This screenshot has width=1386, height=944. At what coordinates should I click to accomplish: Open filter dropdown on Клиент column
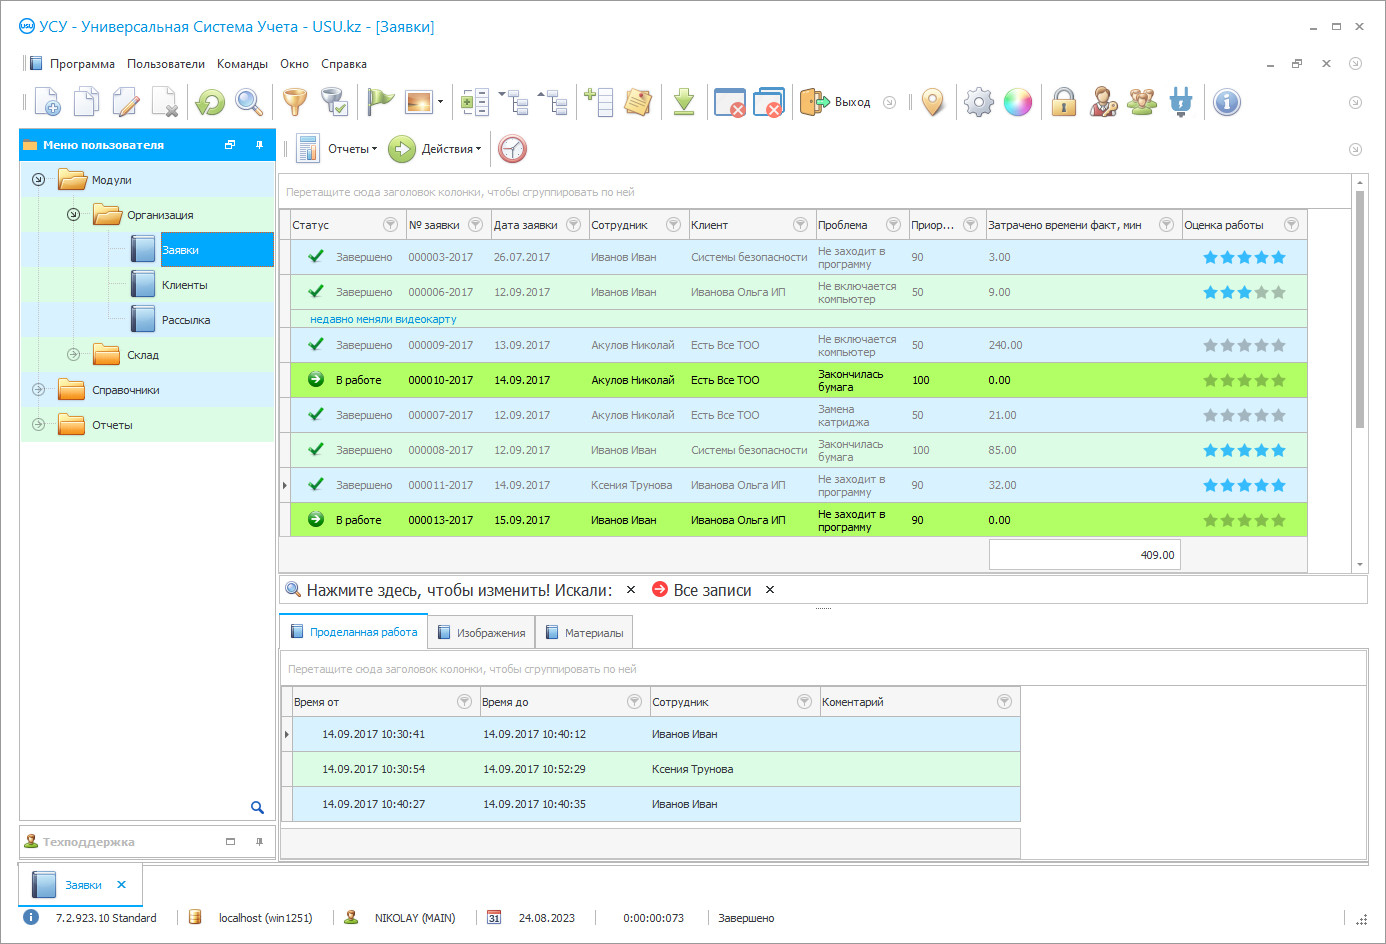(x=800, y=225)
